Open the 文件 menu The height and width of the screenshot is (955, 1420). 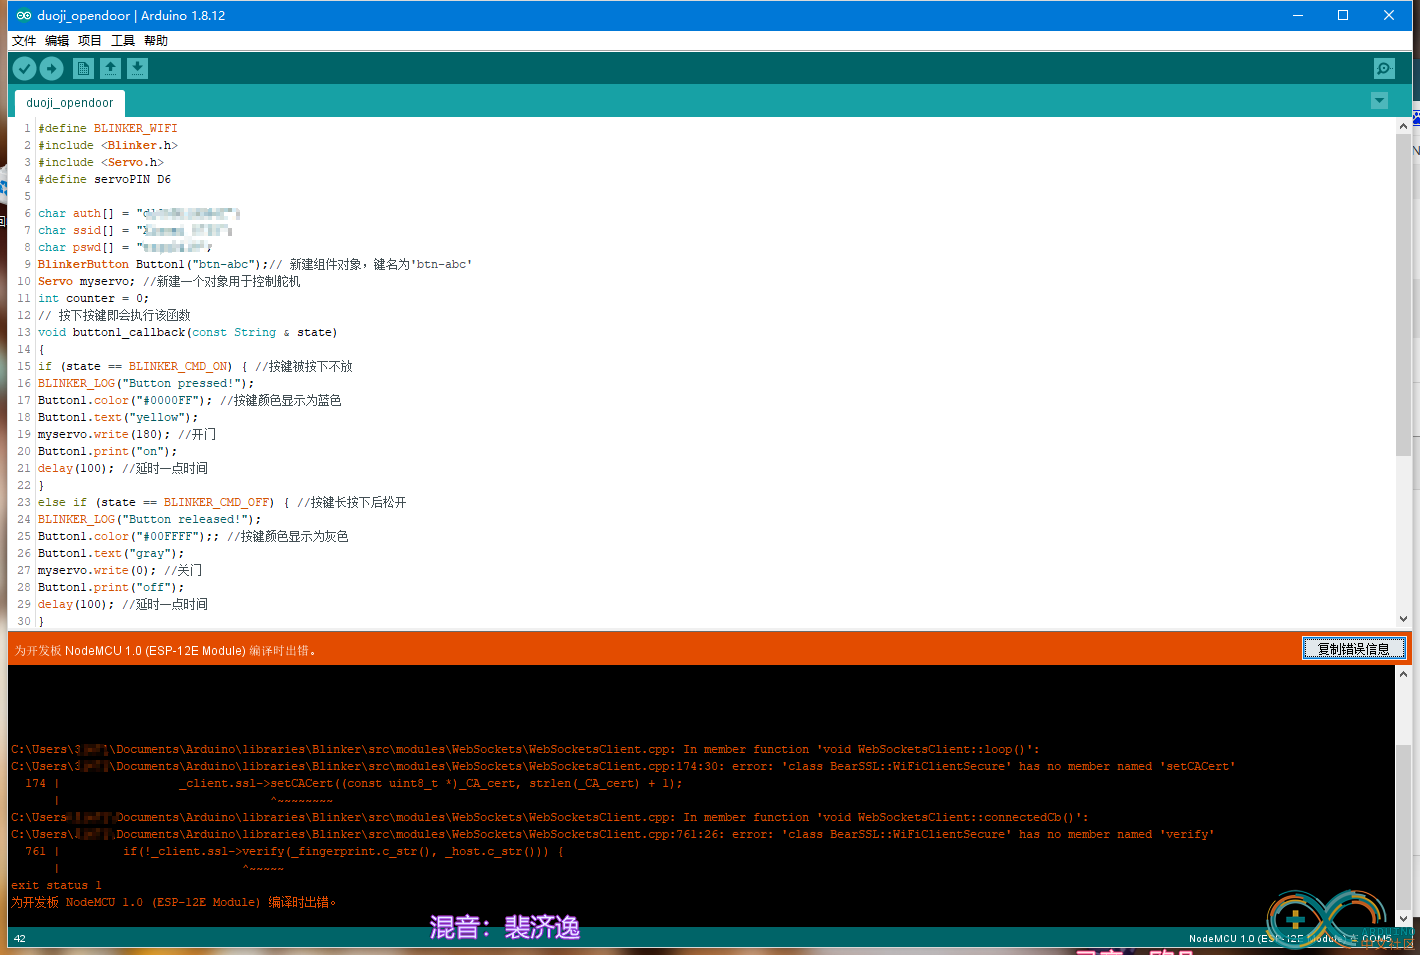(x=24, y=41)
